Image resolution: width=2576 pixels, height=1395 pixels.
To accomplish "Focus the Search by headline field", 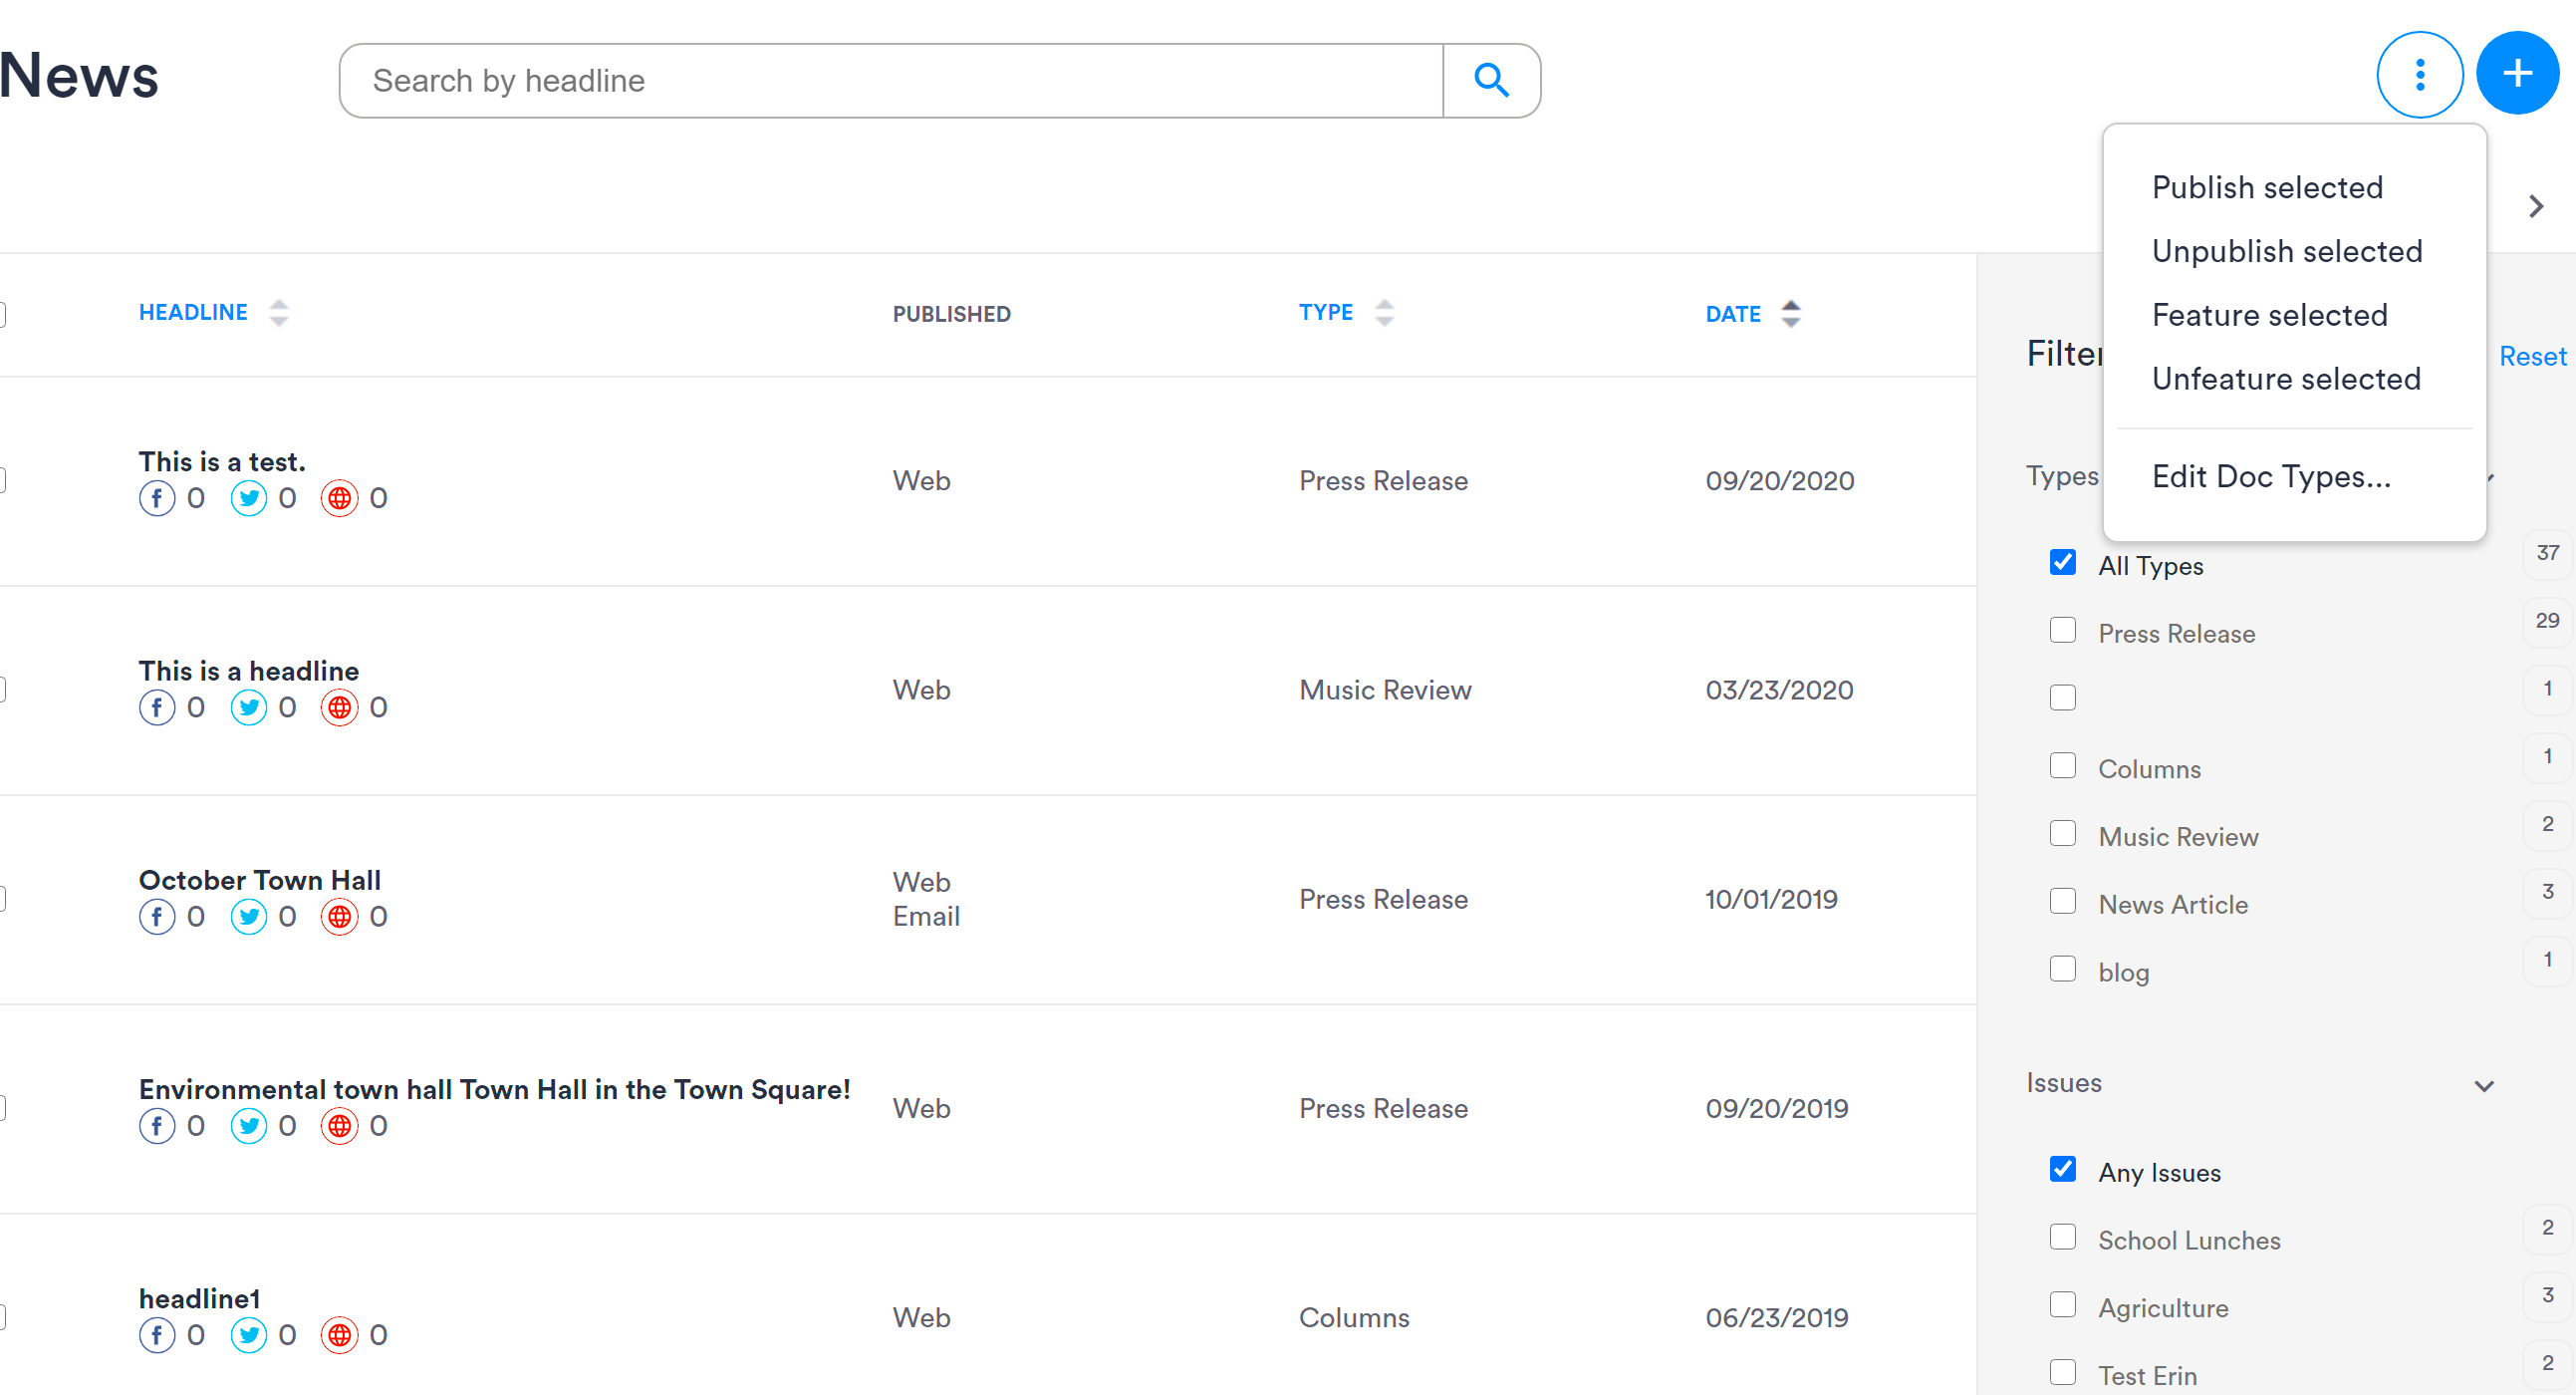I will (890, 81).
